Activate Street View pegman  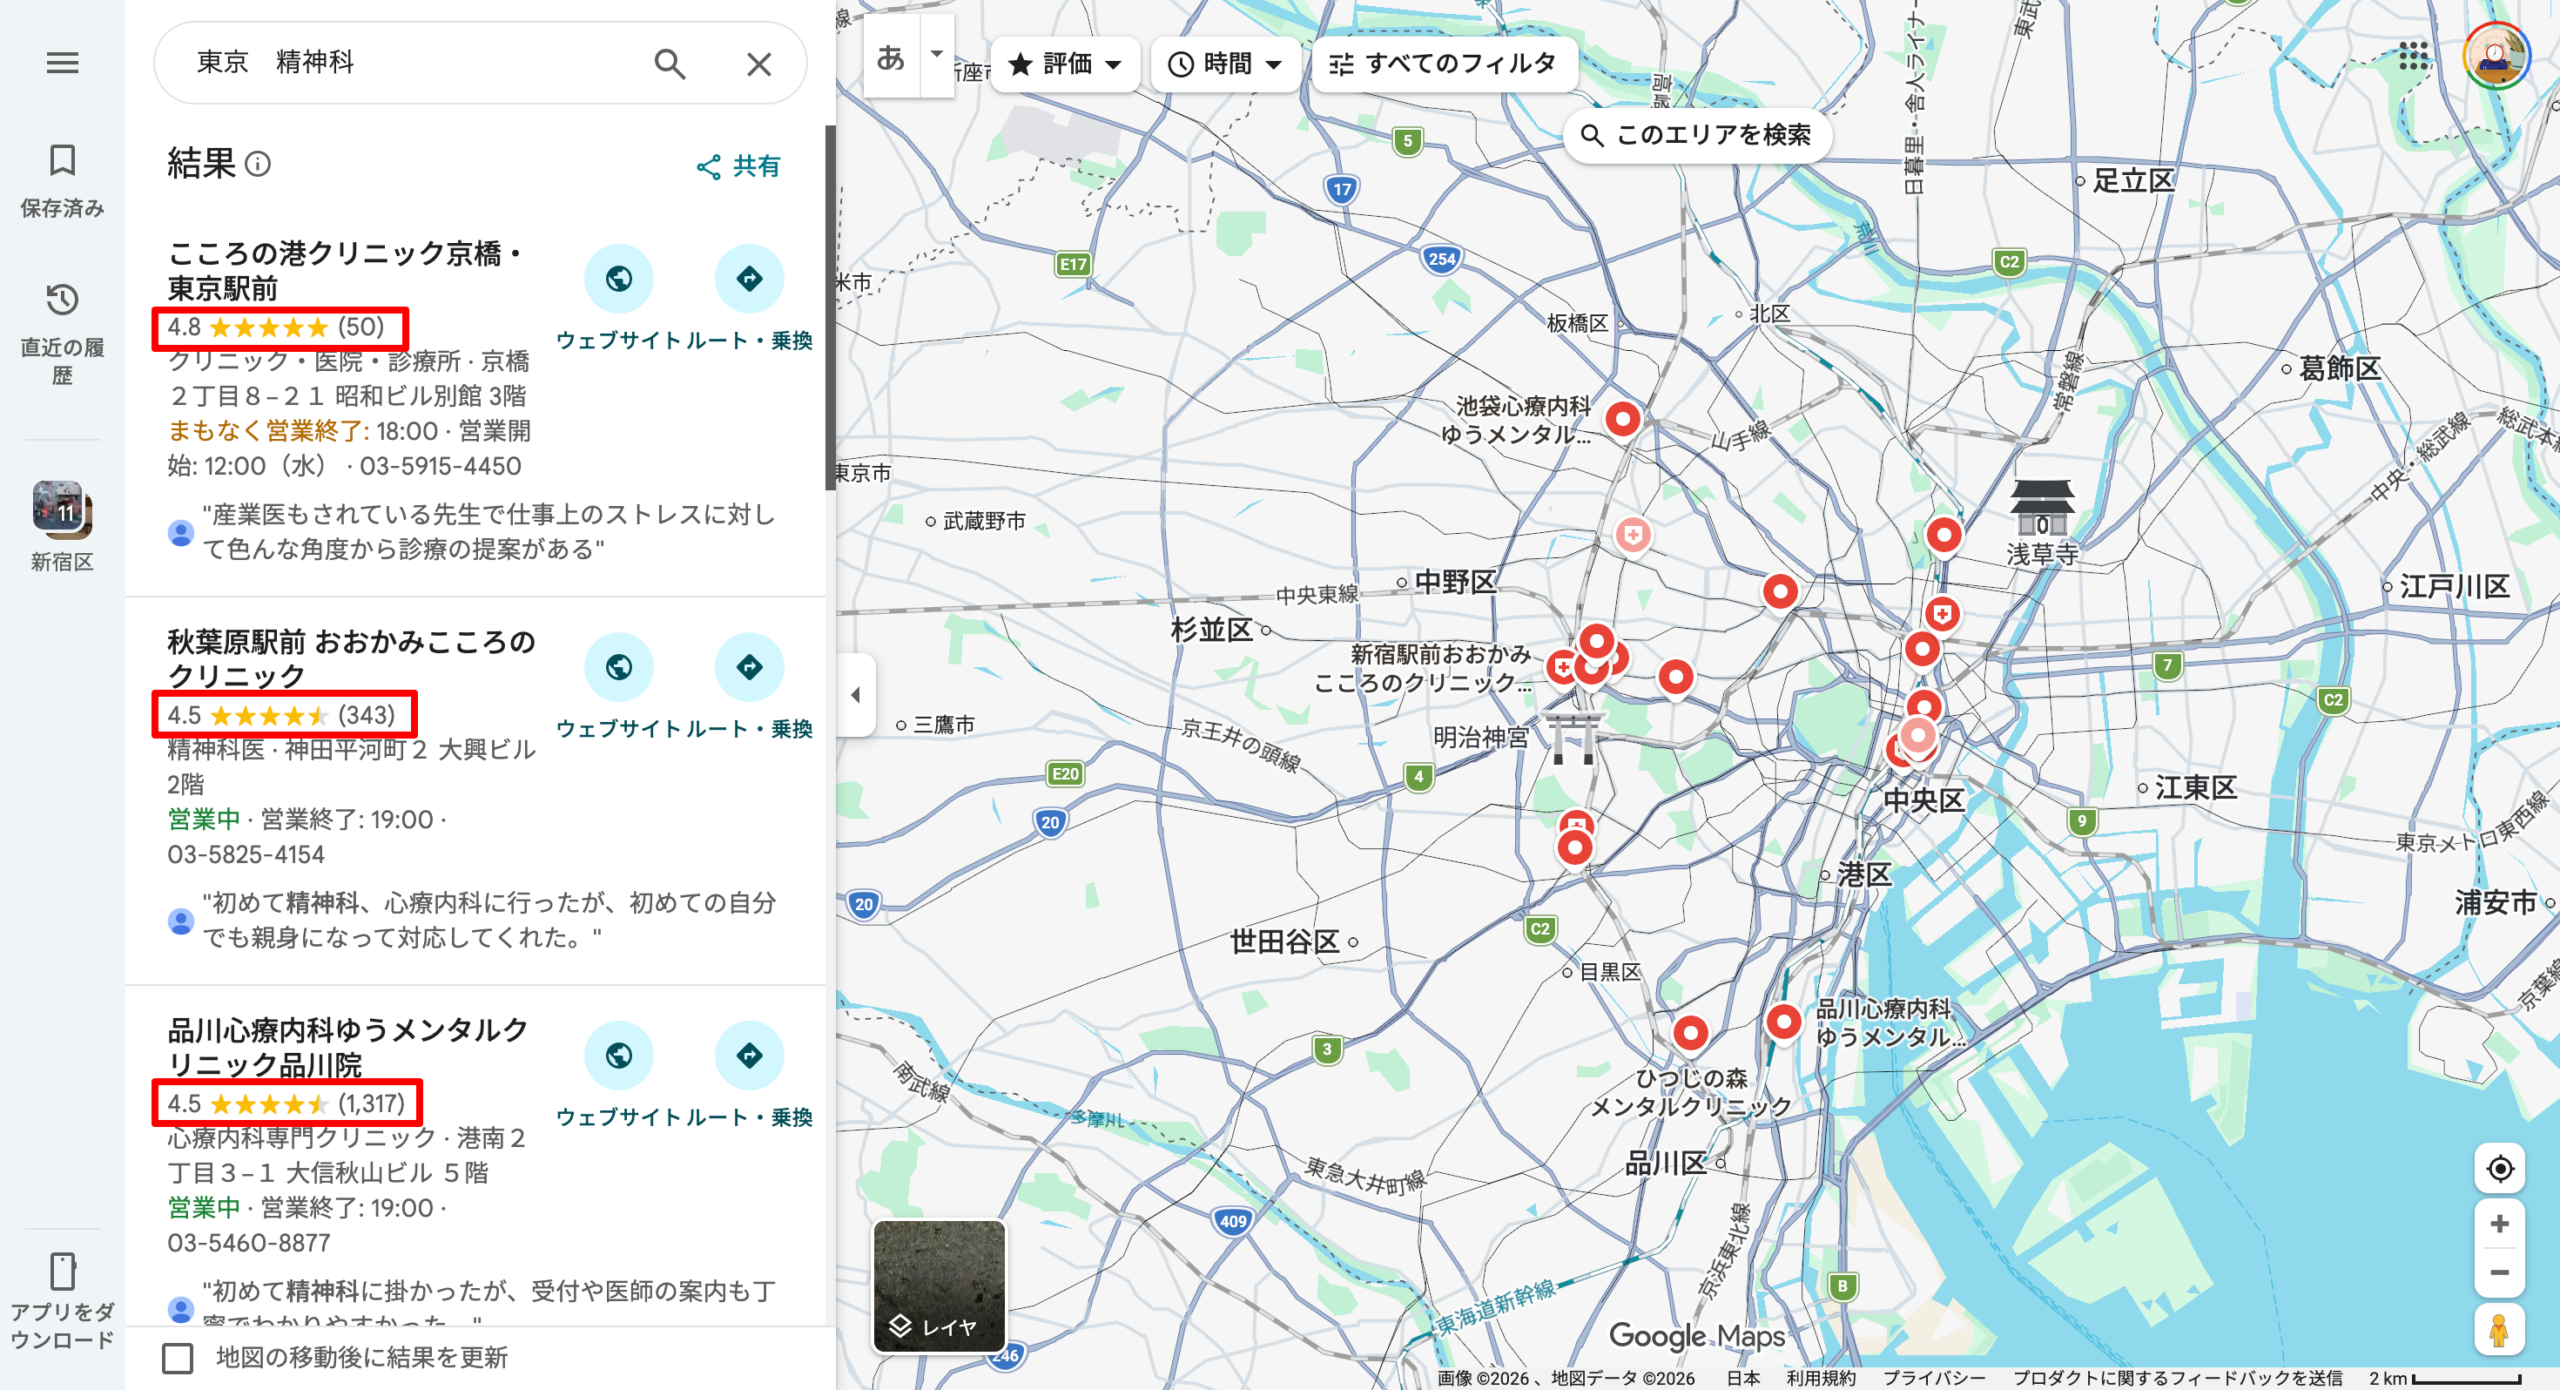coord(2499,1330)
